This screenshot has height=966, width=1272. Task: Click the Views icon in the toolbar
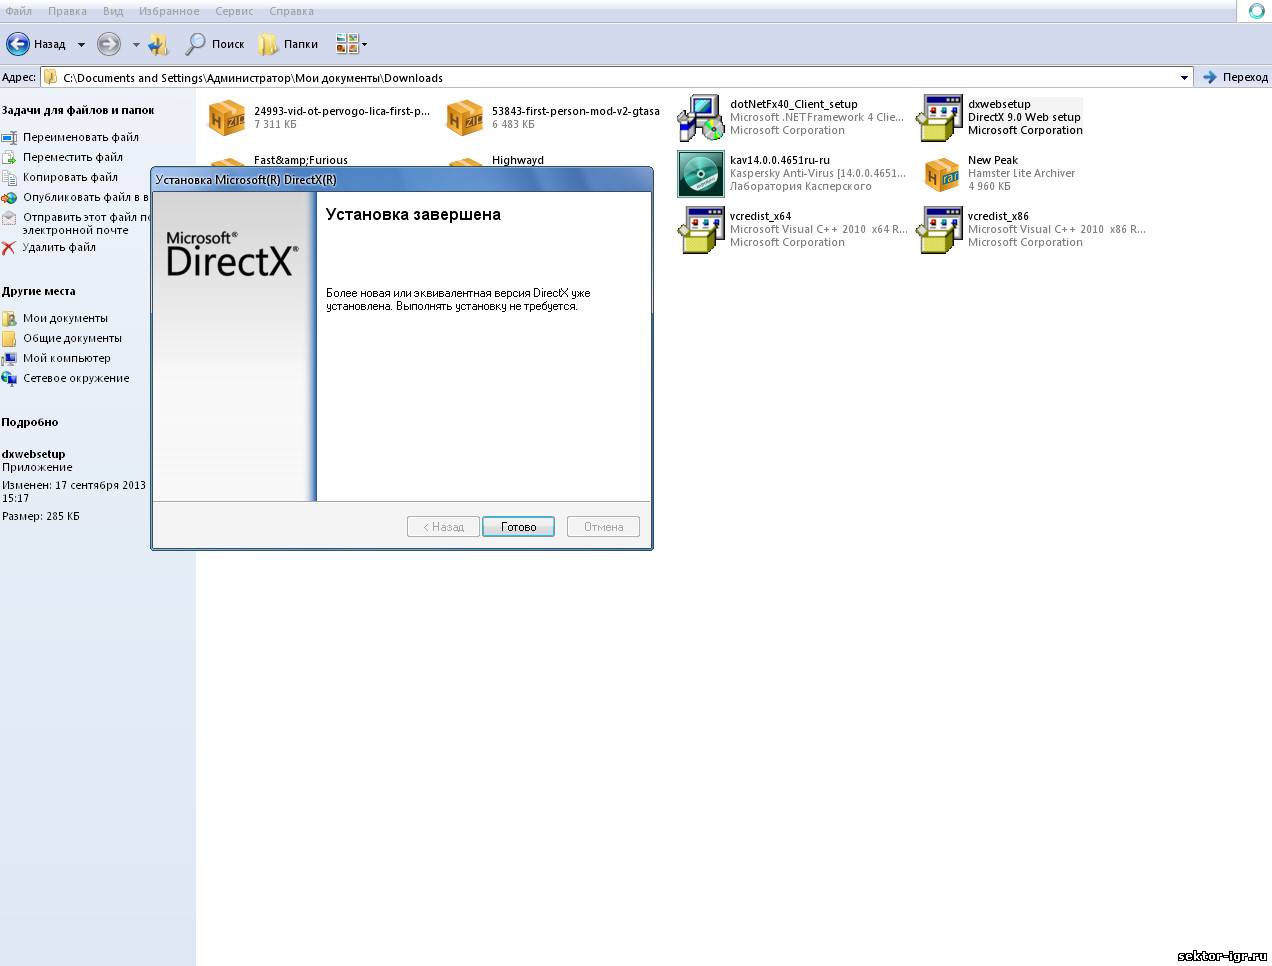[347, 44]
